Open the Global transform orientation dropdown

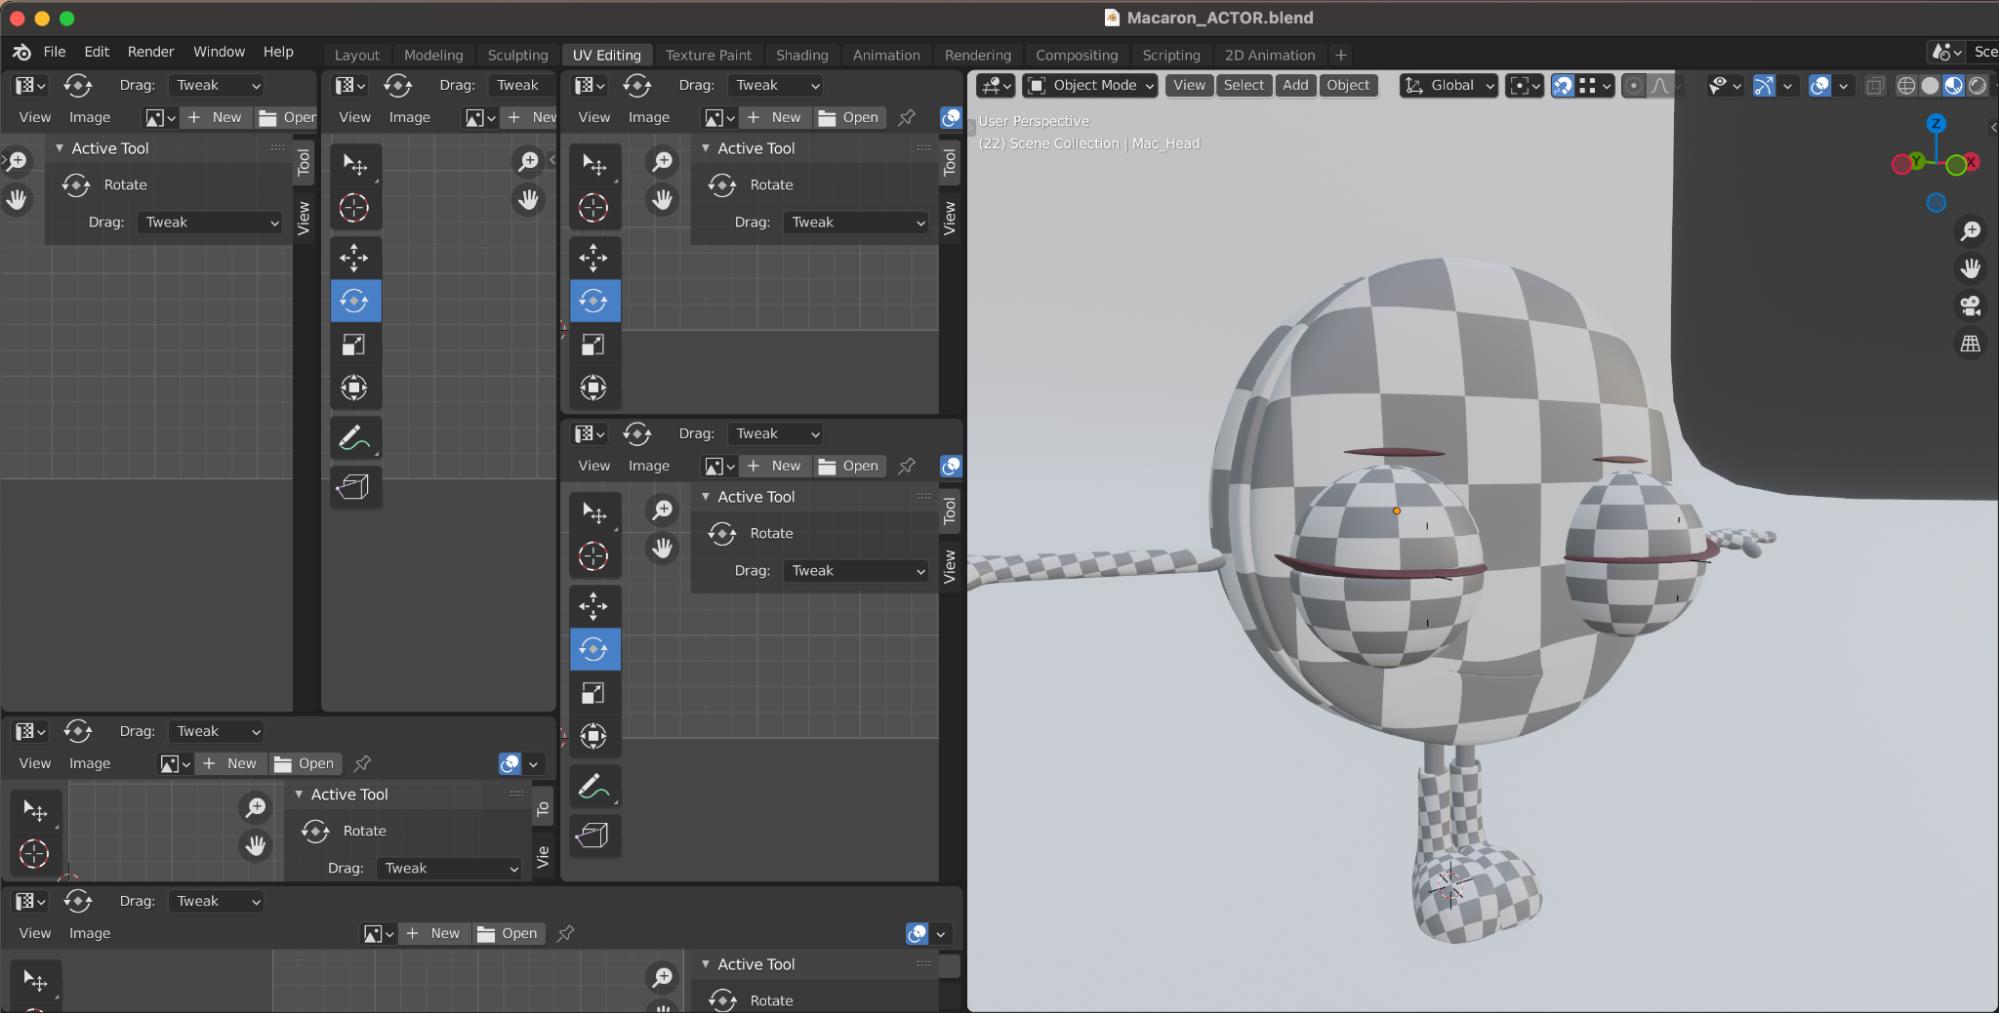[x=1450, y=86]
